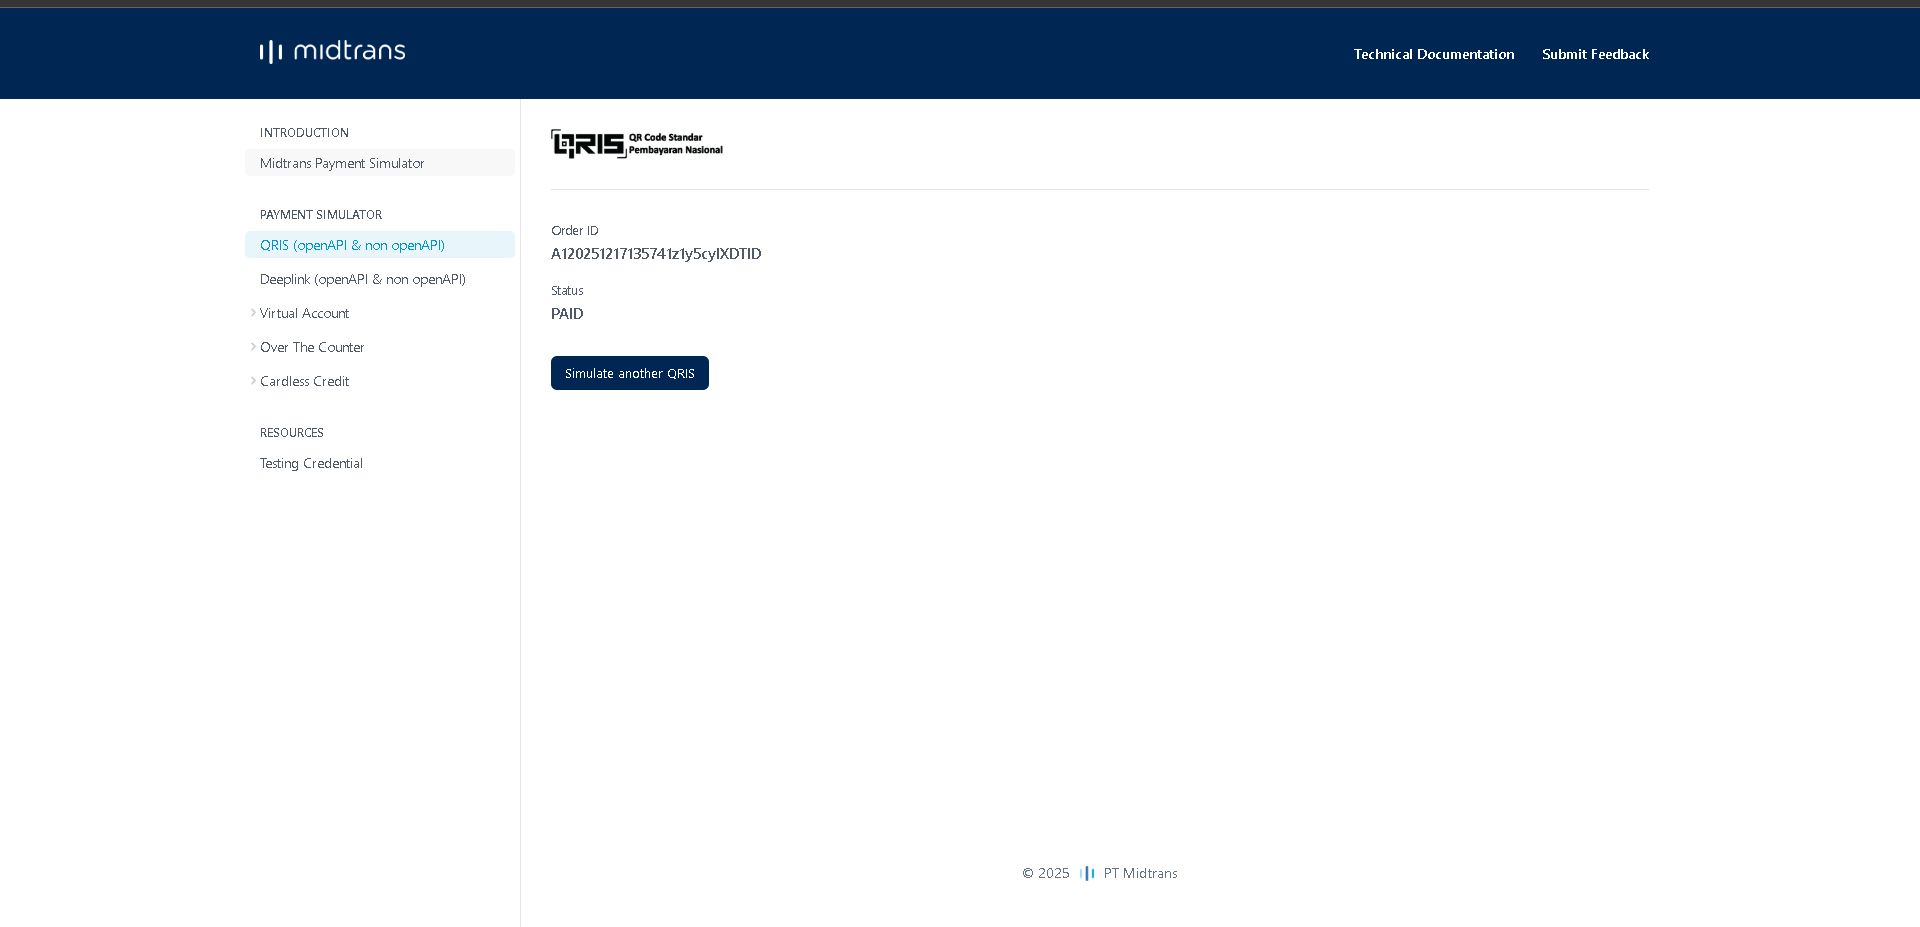Select QRIS (openAPI & non openAPI) item

point(352,245)
